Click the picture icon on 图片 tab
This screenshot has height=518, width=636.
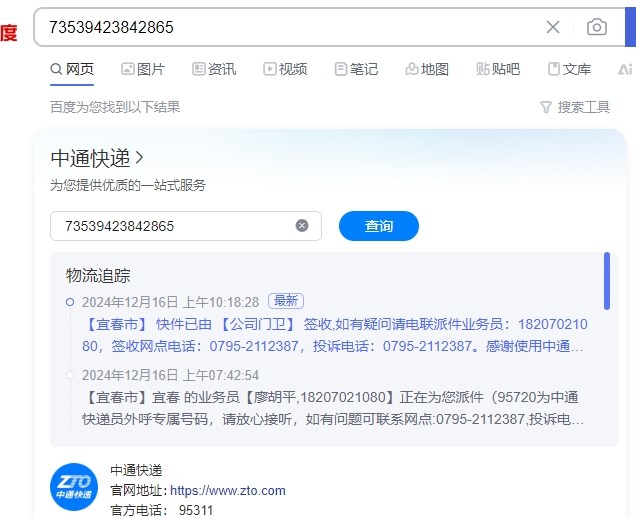click(127, 69)
